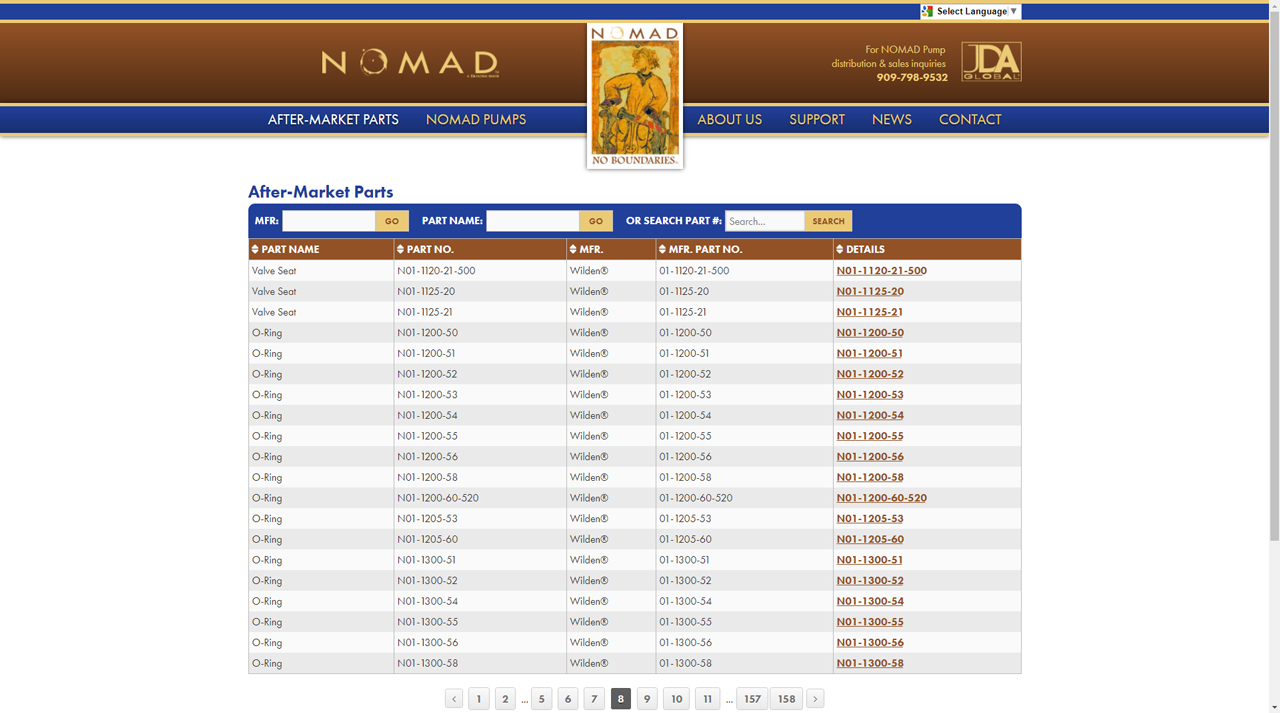Click GO button next to MFR field
Screen dimensions: 1280x713
pyautogui.click(x=392, y=221)
